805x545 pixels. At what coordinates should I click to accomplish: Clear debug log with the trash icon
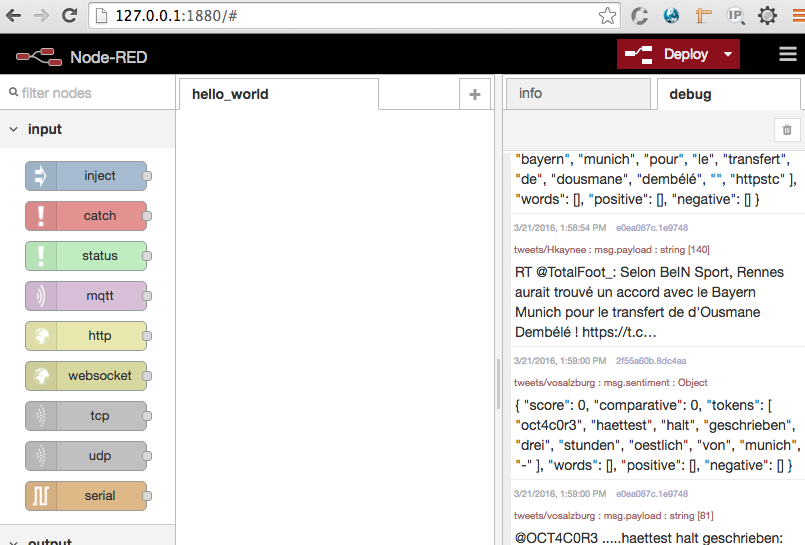787,130
